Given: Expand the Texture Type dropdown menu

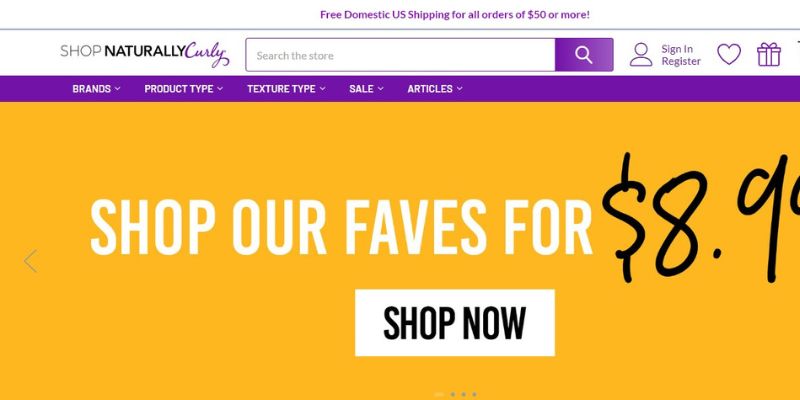Looking at the screenshot, I should coord(286,89).
